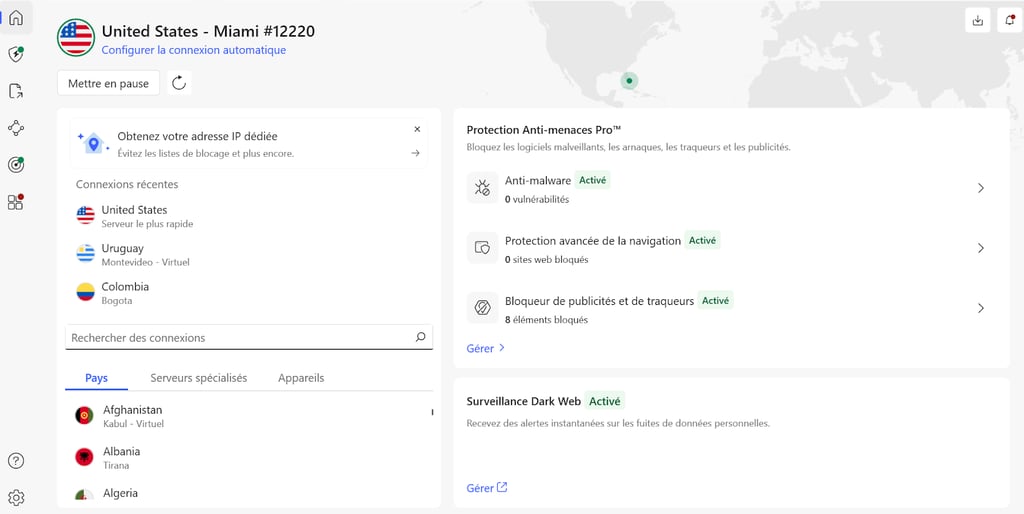Click the Albania flag icon
1024x514 pixels.
(84, 457)
